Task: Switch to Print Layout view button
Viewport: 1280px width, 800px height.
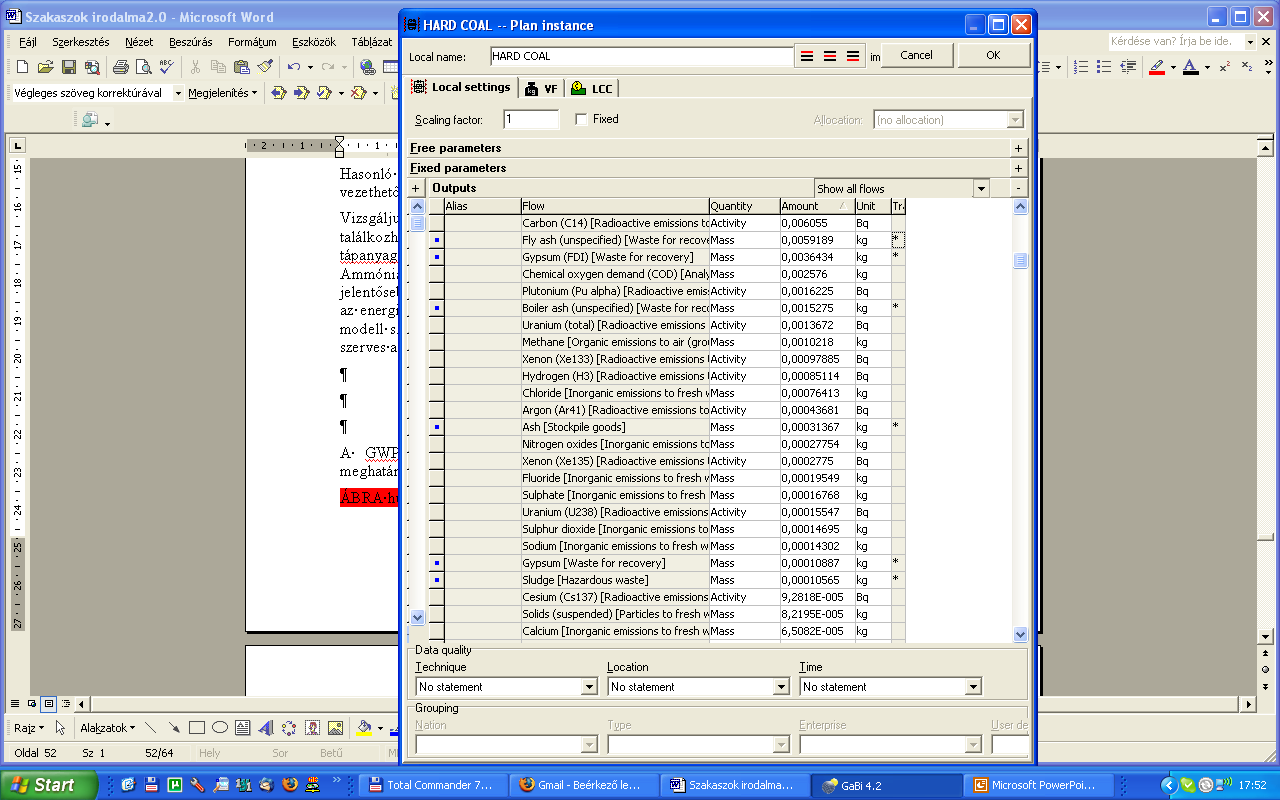Action: pyautogui.click(x=48, y=704)
